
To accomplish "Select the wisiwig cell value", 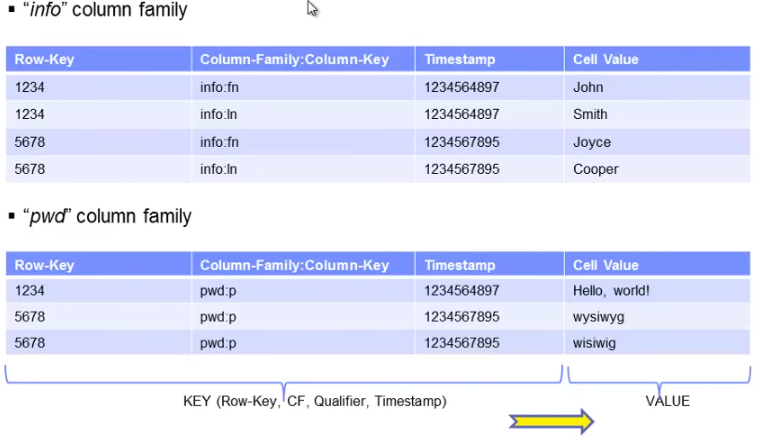I will (x=594, y=343).
